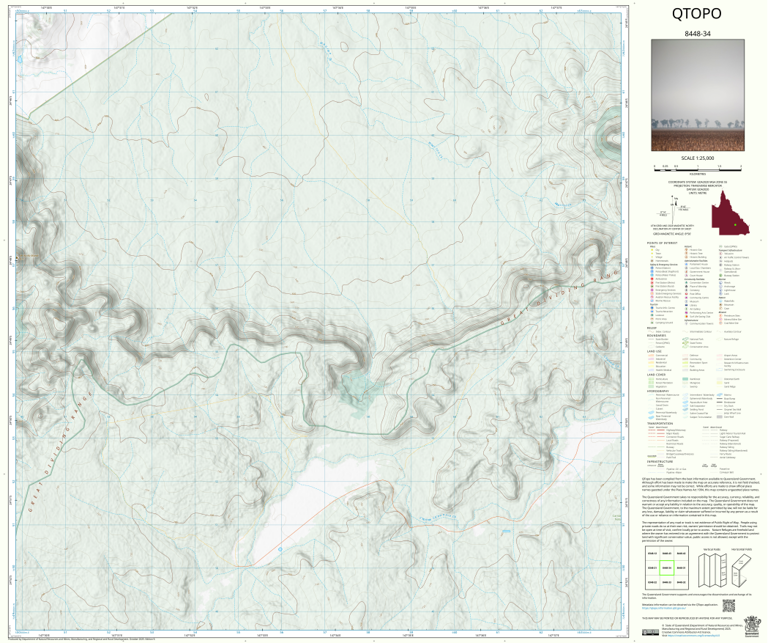Open the cover photo of misty trees
Image resolution: width=768 pixels, height=643 pixels.
click(697, 95)
